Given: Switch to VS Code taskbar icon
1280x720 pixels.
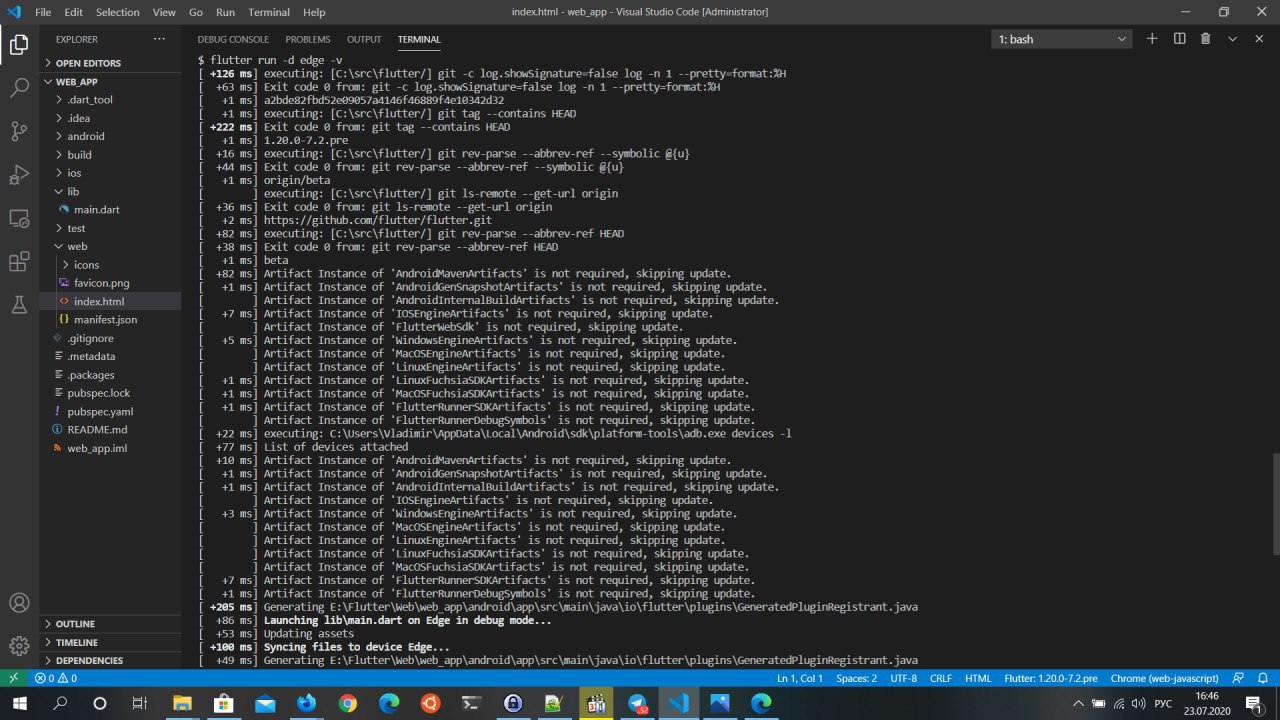Looking at the screenshot, I should tap(678, 704).
